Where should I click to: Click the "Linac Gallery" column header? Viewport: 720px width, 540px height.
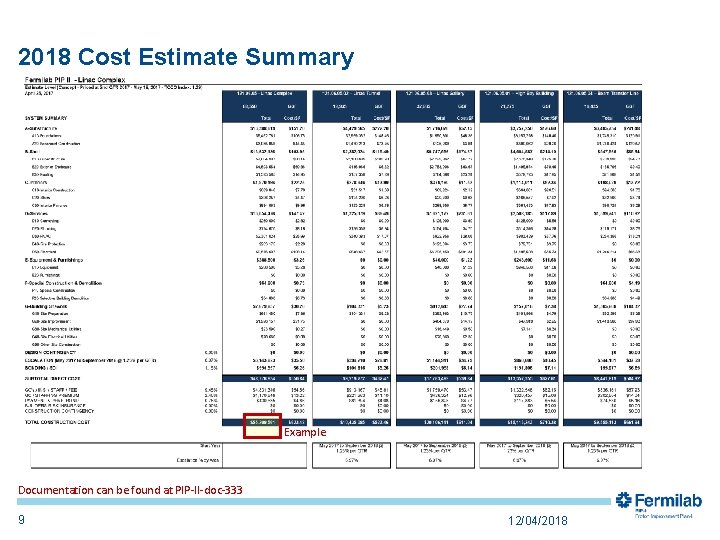pyautogui.click(x=435, y=94)
